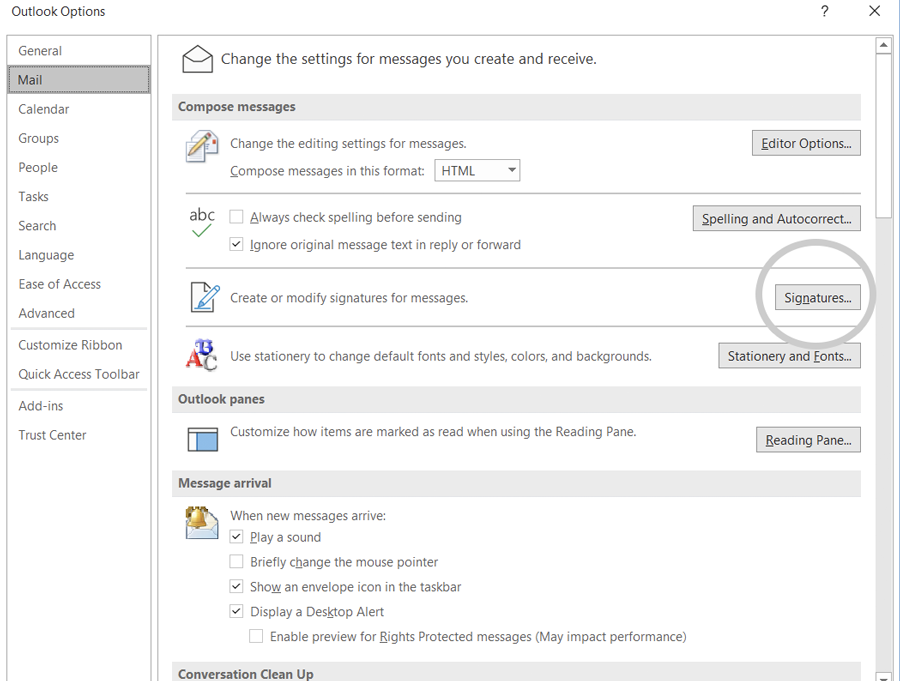
Task: Open Editor Options
Action: tap(806, 143)
